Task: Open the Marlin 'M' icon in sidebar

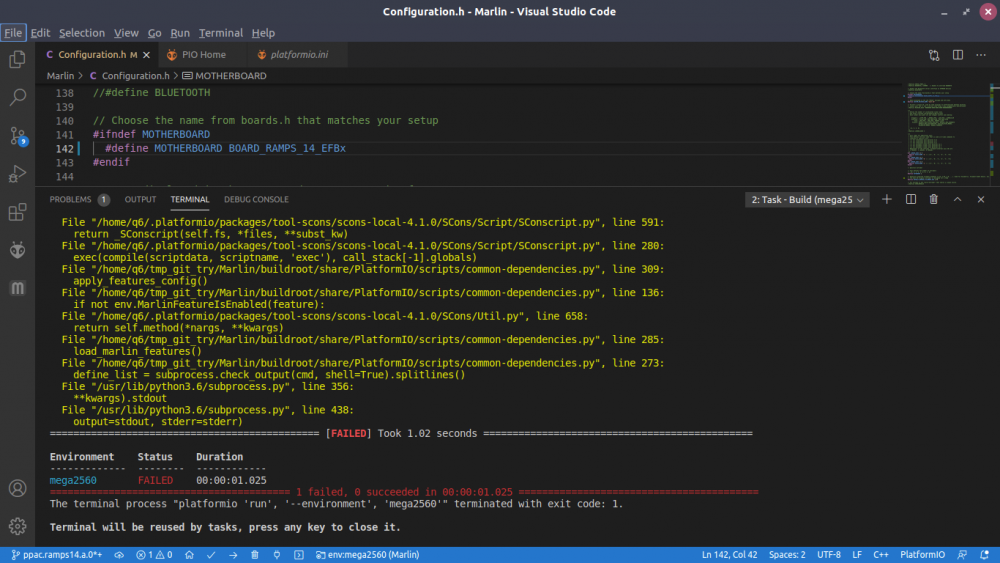Action: [x=17, y=288]
